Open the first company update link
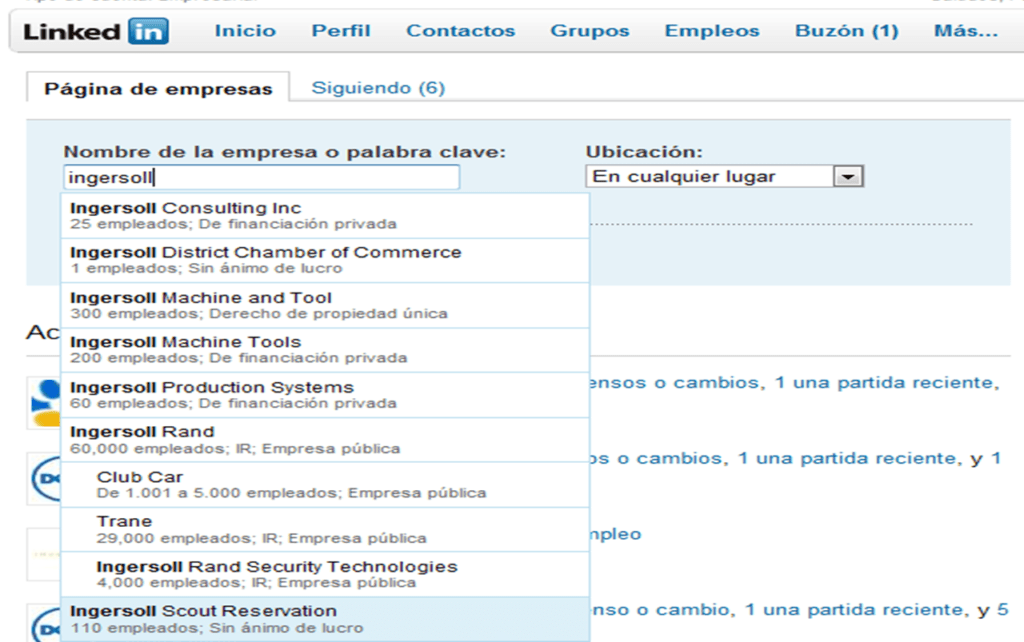The width and height of the screenshot is (1024, 642). (795, 383)
